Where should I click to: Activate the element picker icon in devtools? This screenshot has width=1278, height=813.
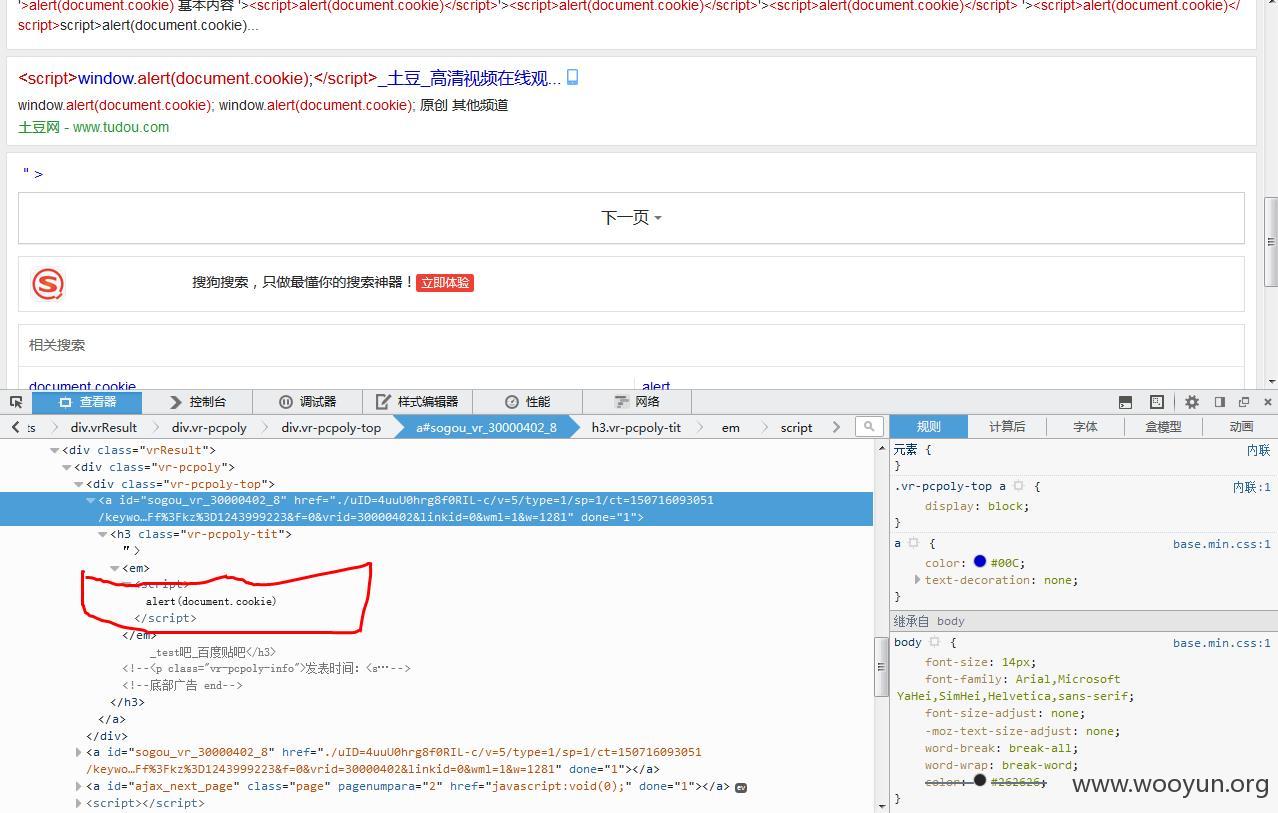coord(16,402)
